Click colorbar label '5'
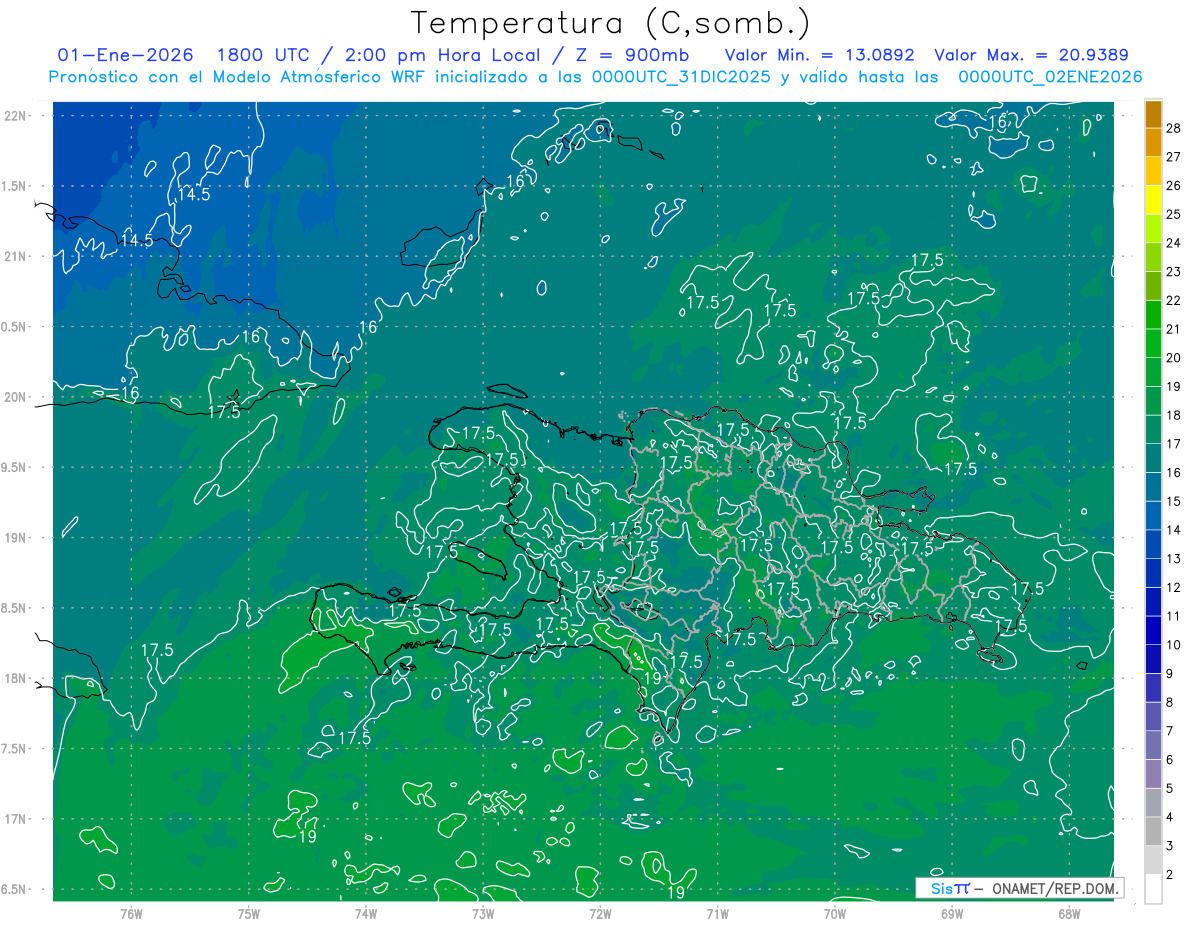The height and width of the screenshot is (927, 1200). point(1170,789)
